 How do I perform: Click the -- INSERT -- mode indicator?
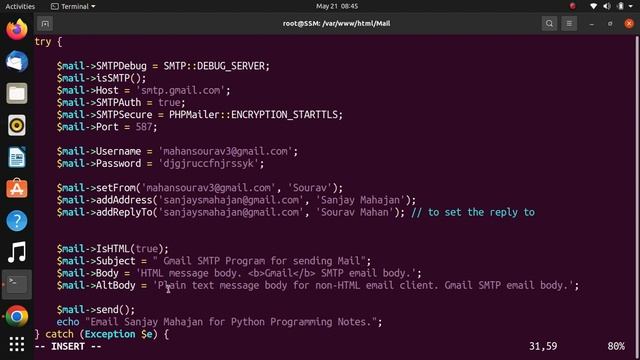[68, 347]
